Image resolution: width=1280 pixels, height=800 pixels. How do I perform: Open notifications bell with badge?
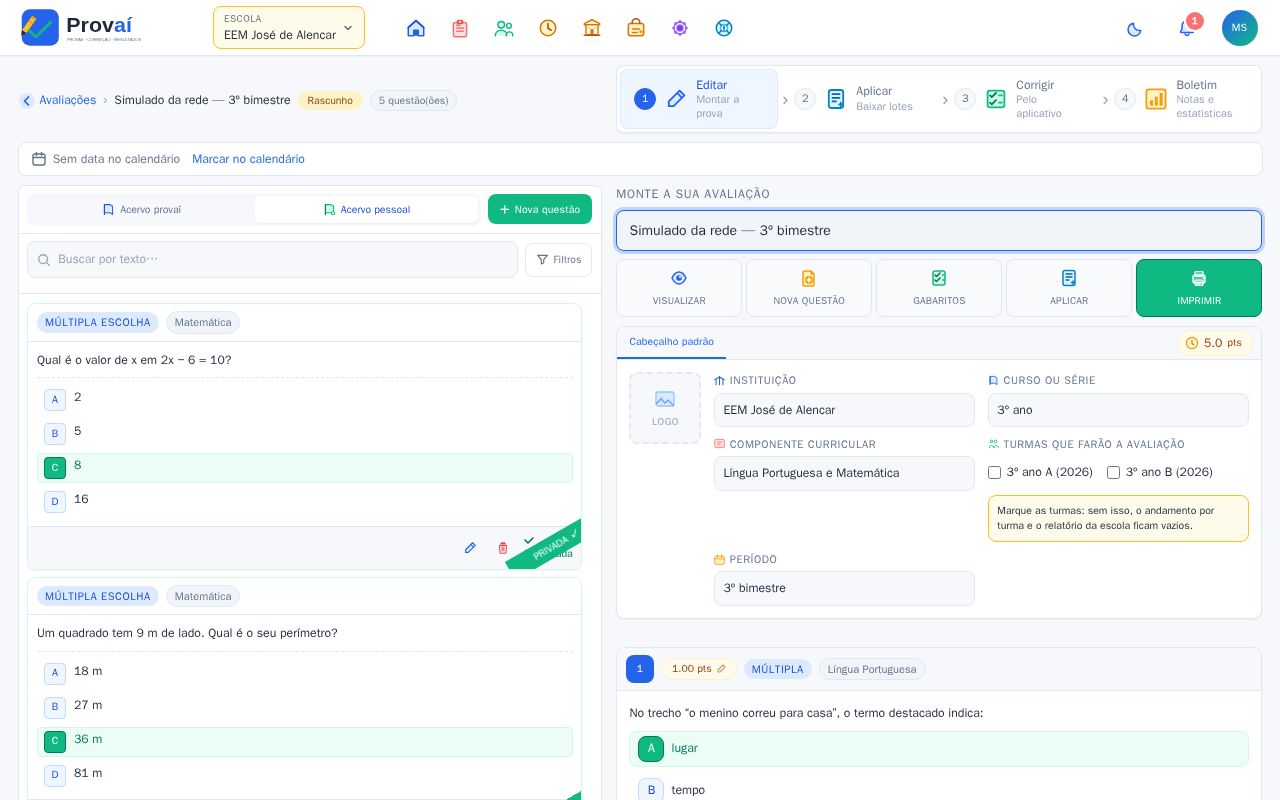pos(1187,28)
